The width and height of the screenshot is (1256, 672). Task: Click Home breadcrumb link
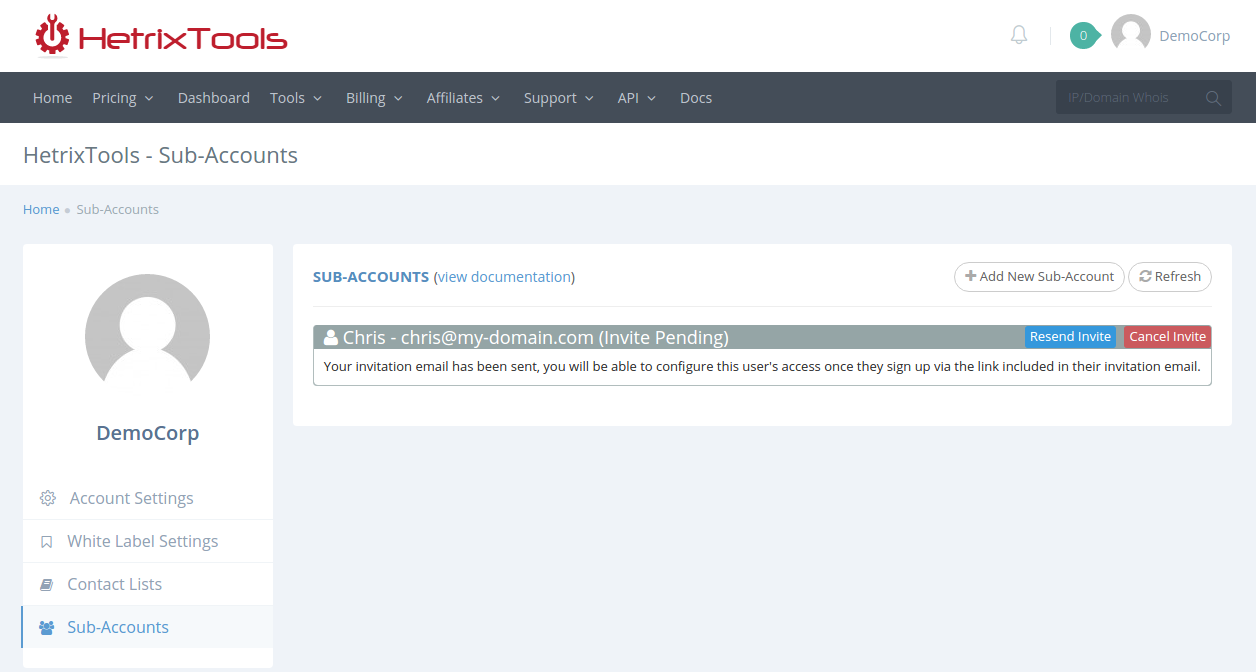click(x=41, y=209)
